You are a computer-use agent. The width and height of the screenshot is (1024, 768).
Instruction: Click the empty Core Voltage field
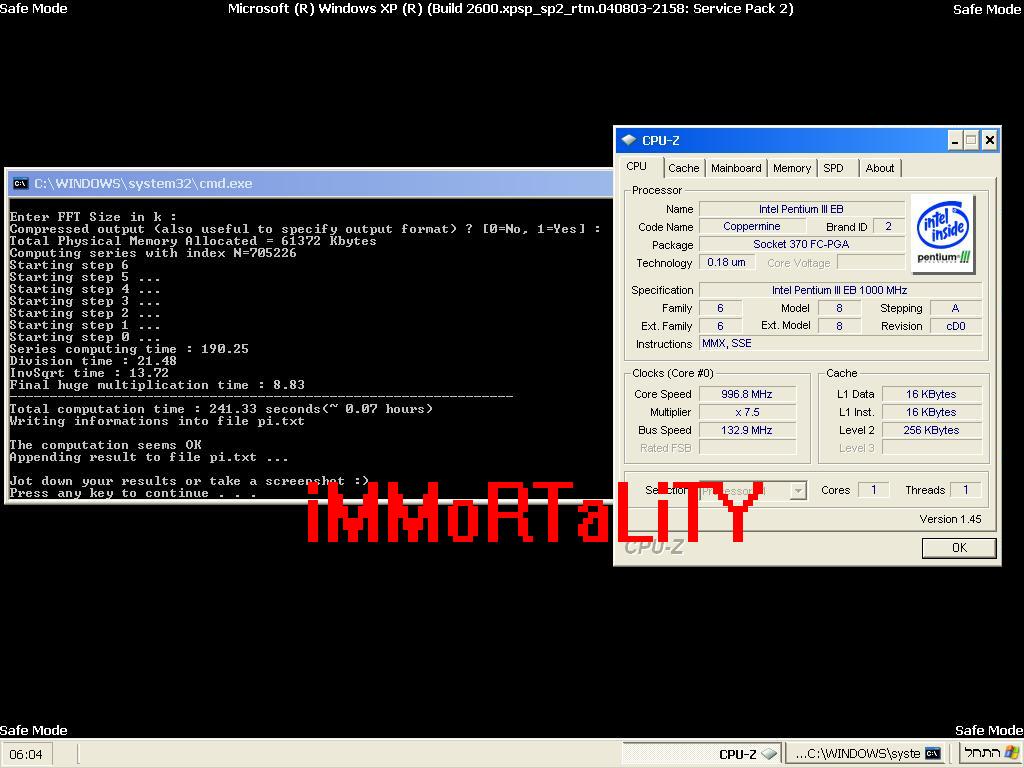click(x=871, y=262)
